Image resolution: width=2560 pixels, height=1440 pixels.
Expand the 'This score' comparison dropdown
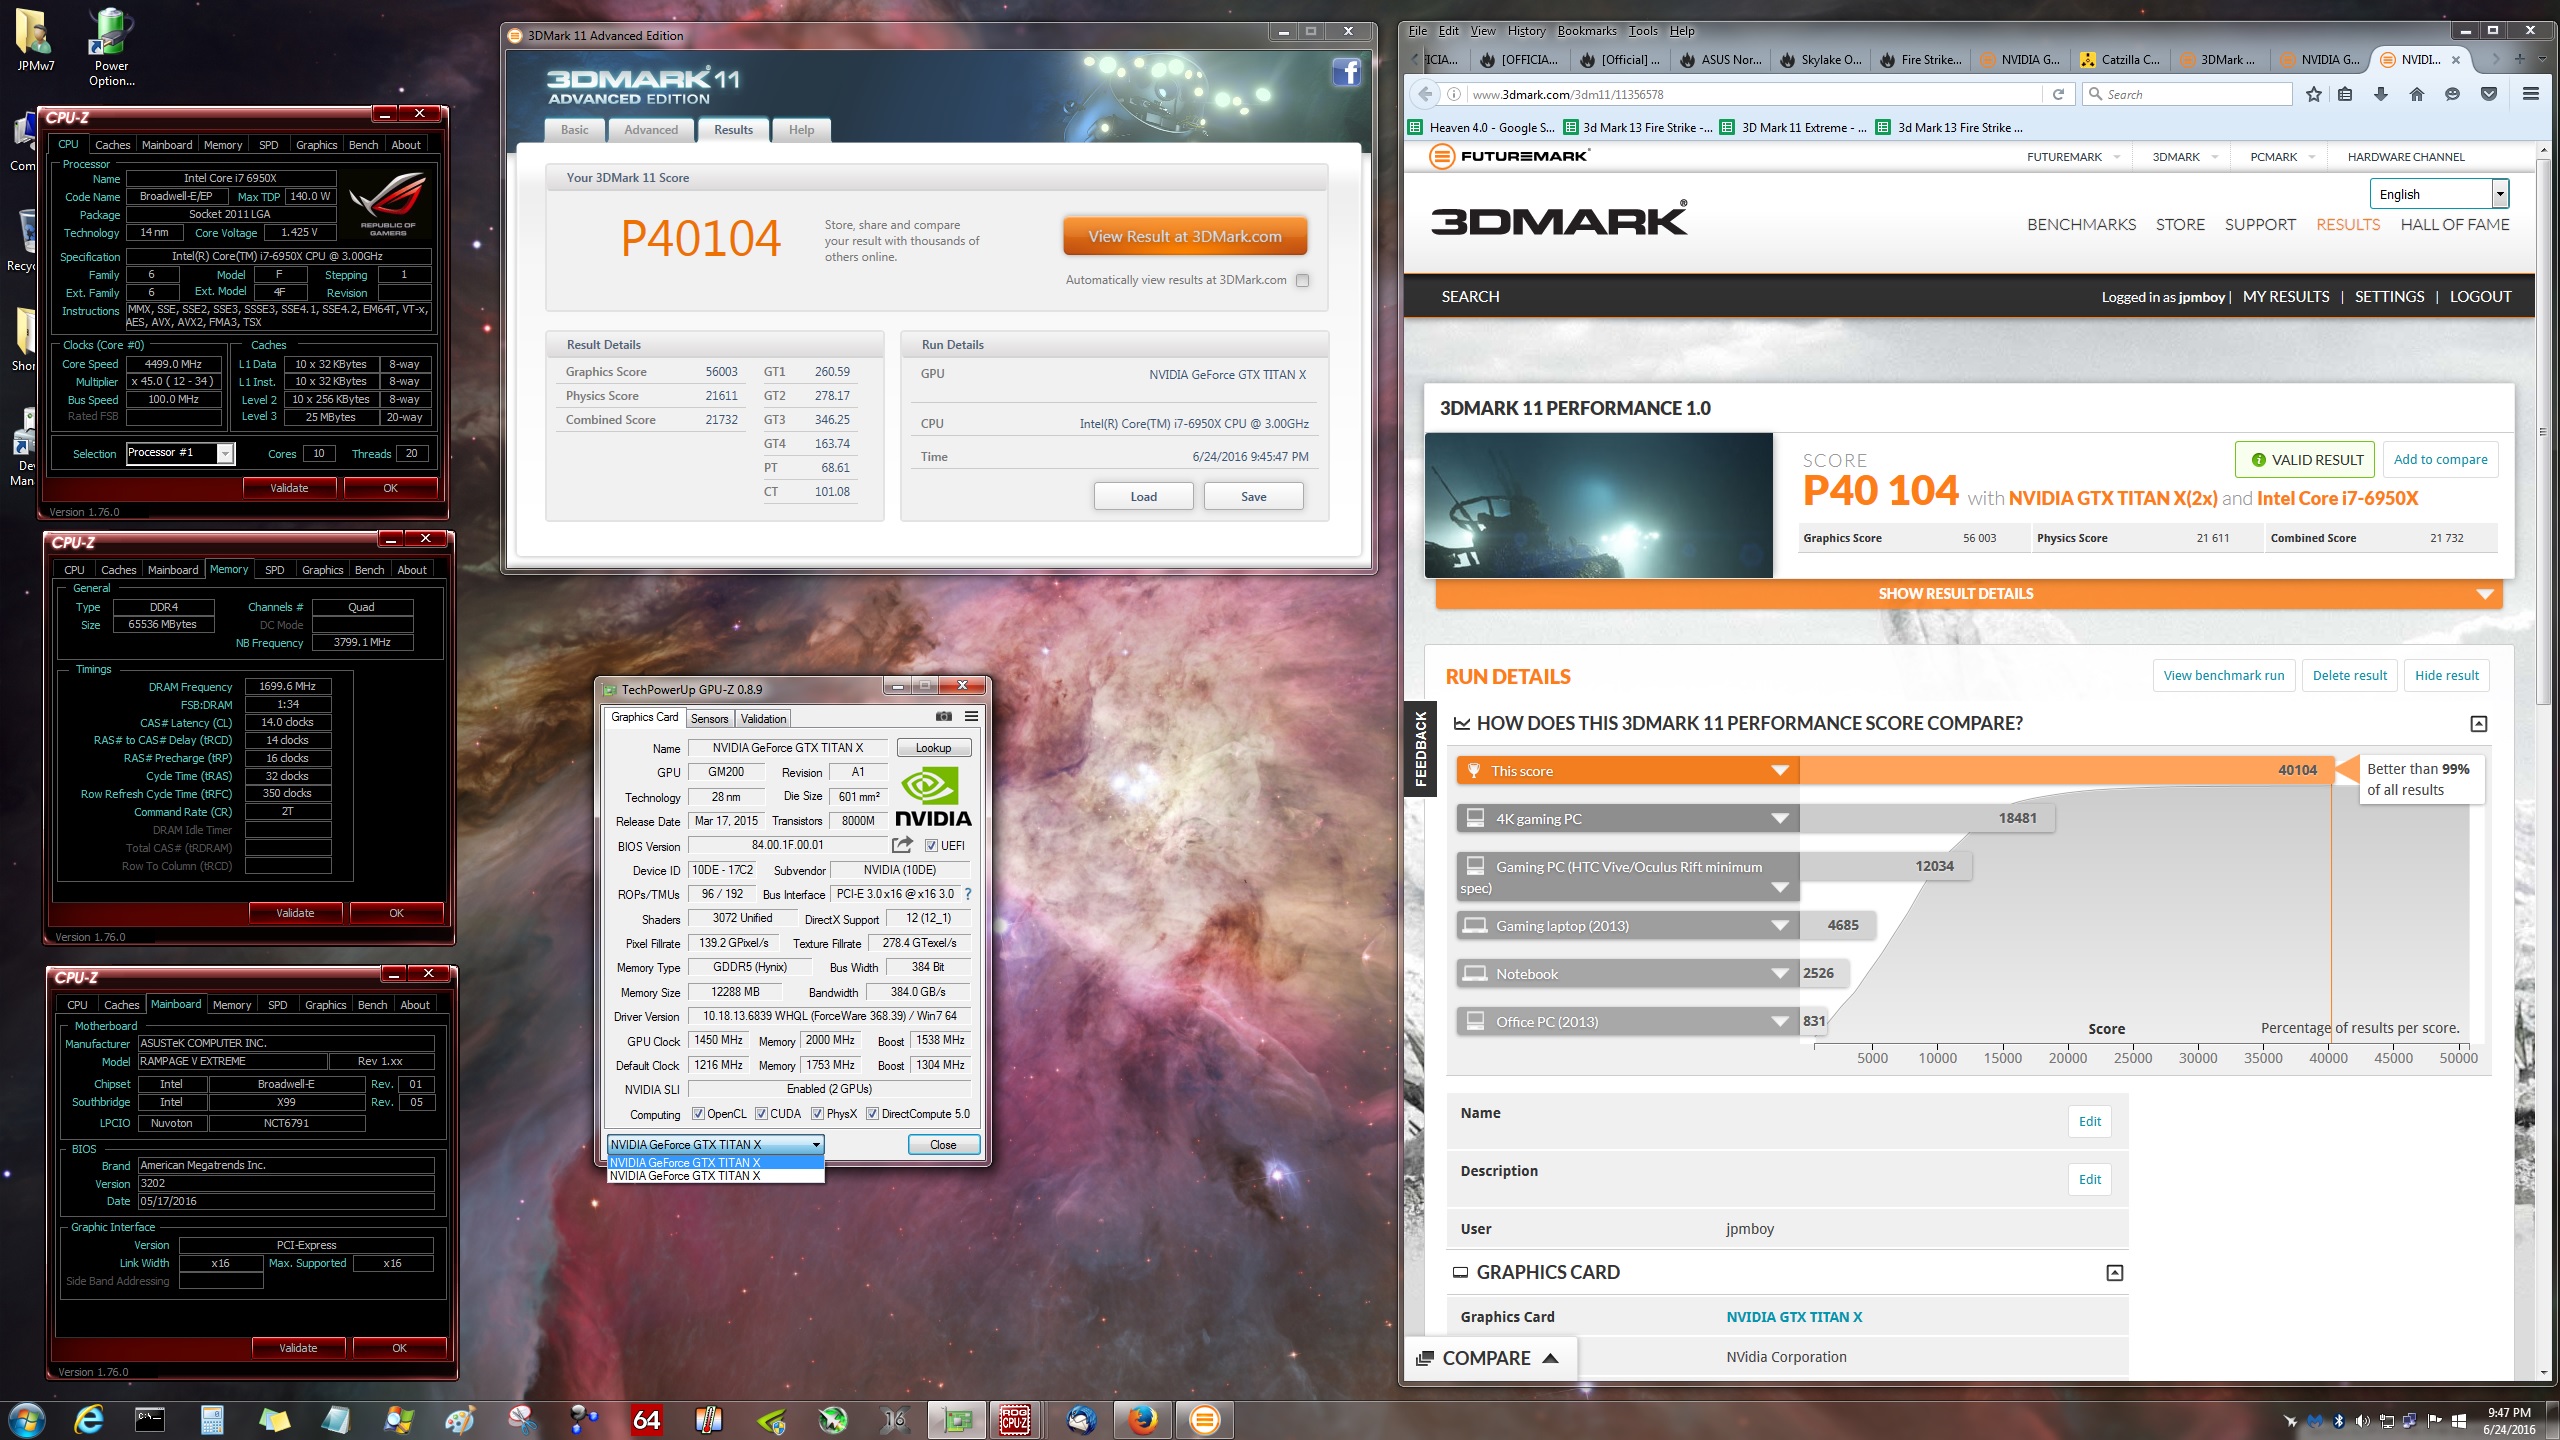point(1779,770)
